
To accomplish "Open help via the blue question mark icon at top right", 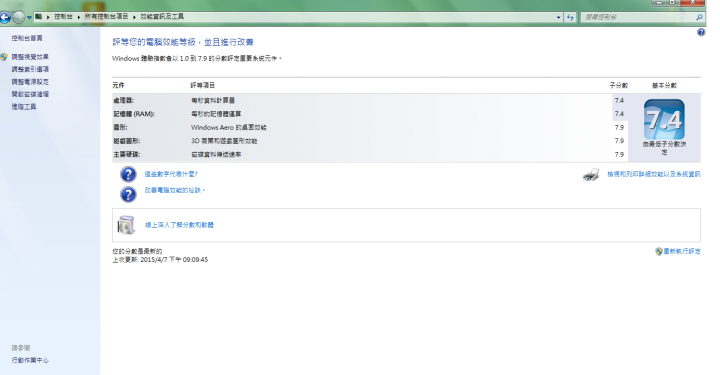I will [x=701, y=32].
